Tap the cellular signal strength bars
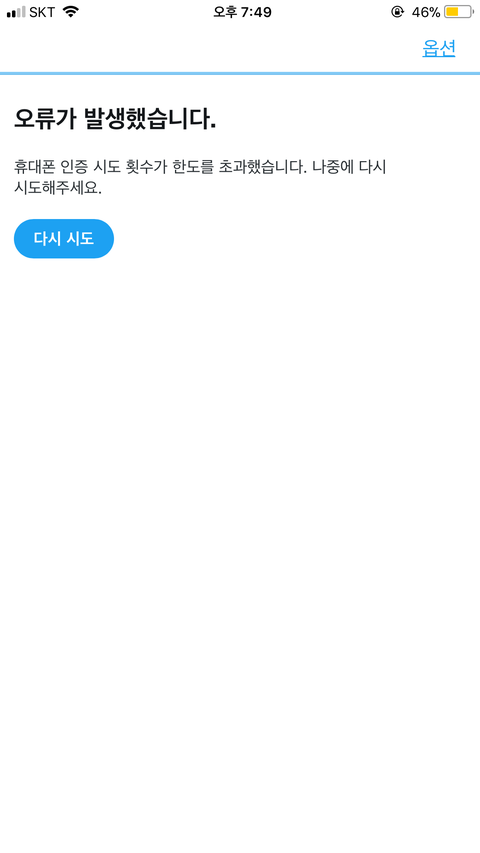Screen dimensions: 480x853 click(x=16, y=11)
